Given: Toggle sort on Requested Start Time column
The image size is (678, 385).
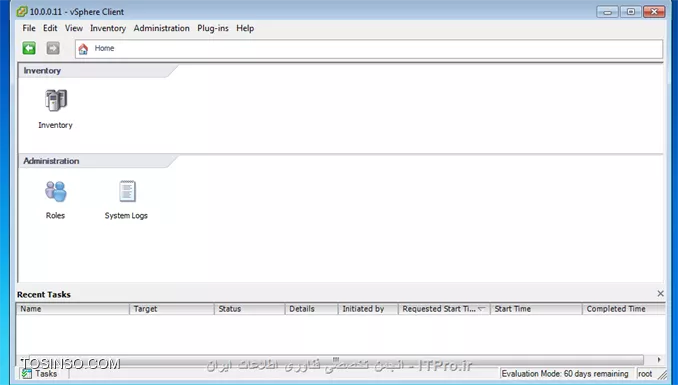Looking at the screenshot, I should (x=444, y=309).
